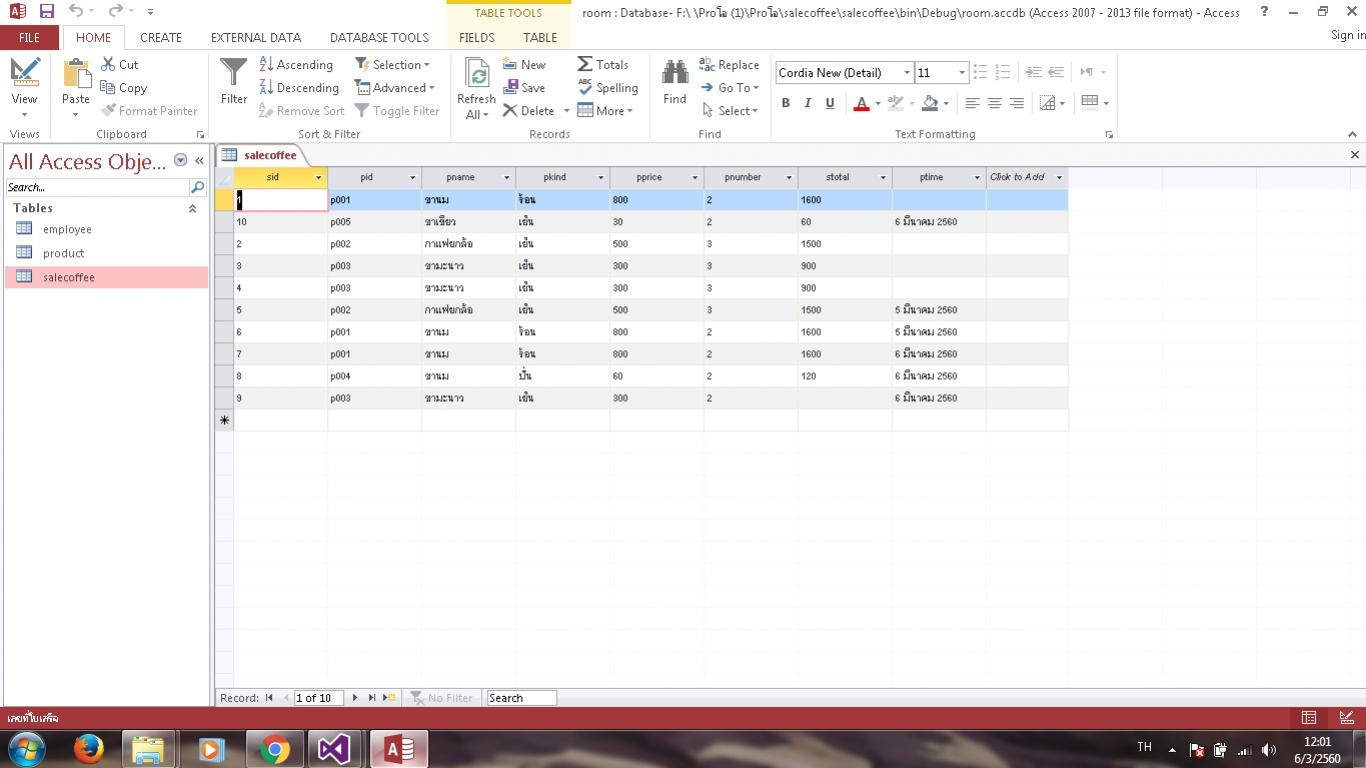Click the Replace icon
This screenshot has width=1366, height=768.
pyautogui.click(x=707, y=64)
